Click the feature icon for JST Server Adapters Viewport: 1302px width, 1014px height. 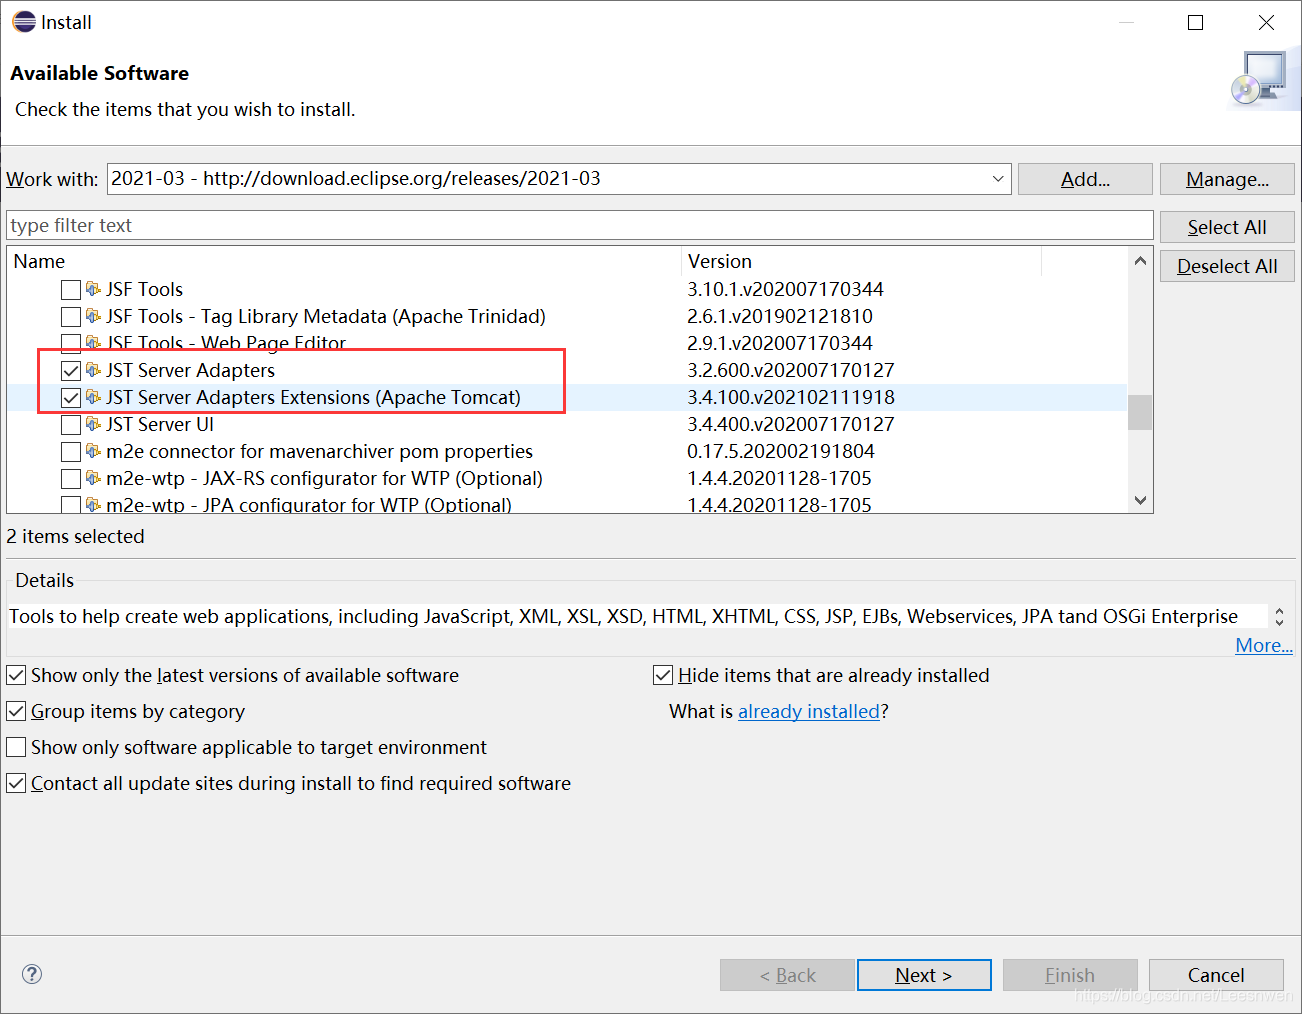click(x=93, y=370)
